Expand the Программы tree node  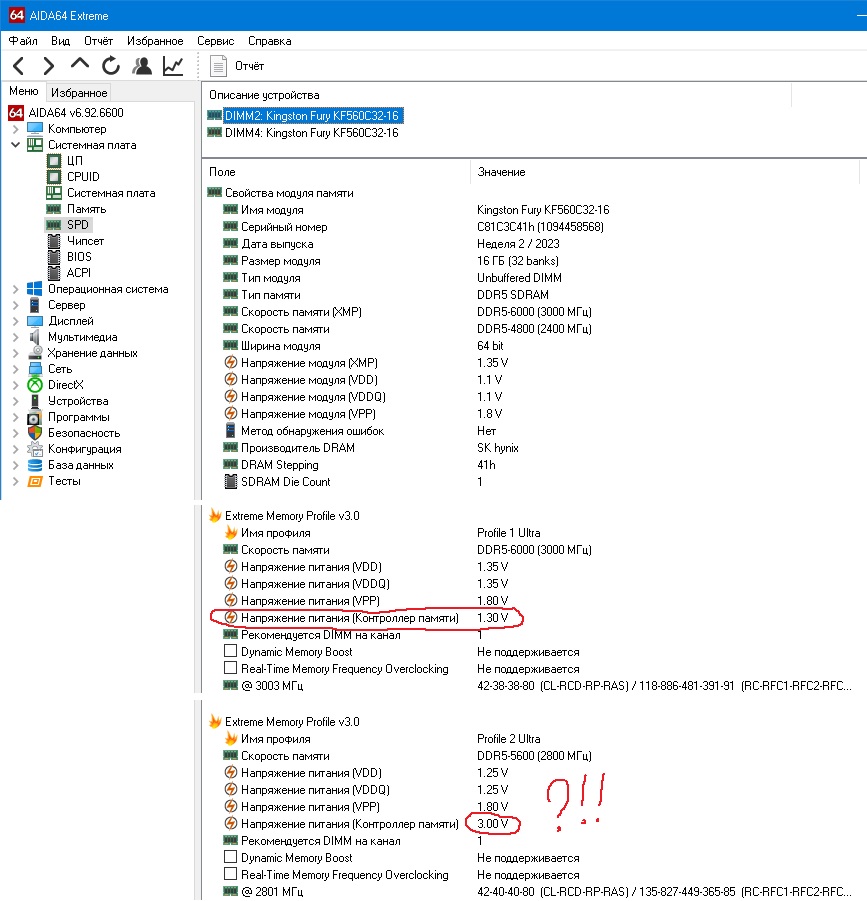(16, 417)
